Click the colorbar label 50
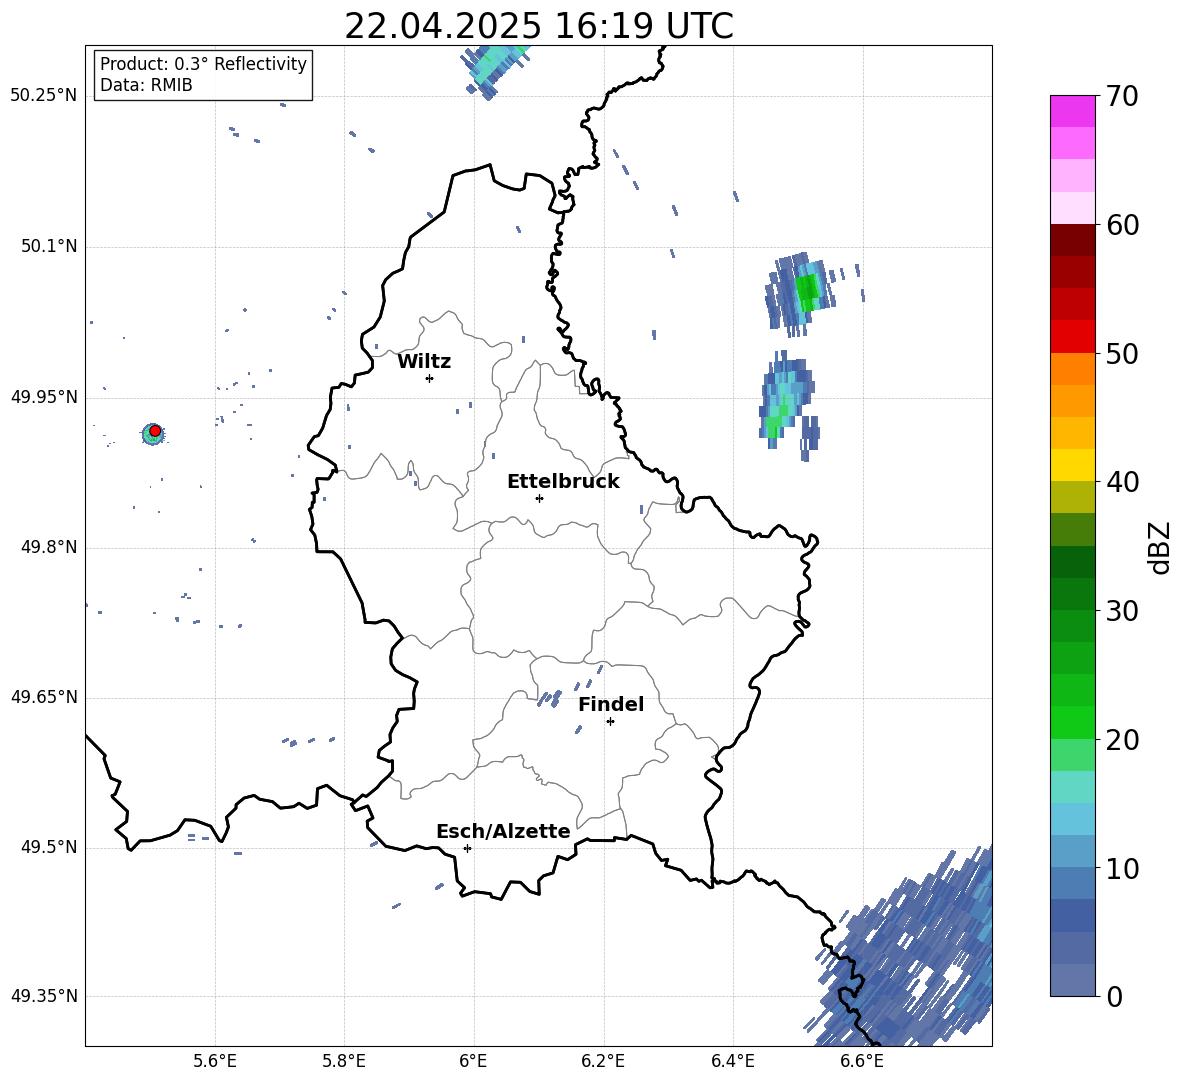Viewport: 1184px width, 1081px height. coord(1122,354)
